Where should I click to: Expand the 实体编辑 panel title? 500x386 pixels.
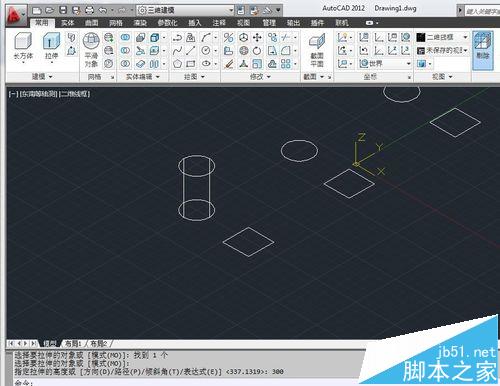coord(142,77)
